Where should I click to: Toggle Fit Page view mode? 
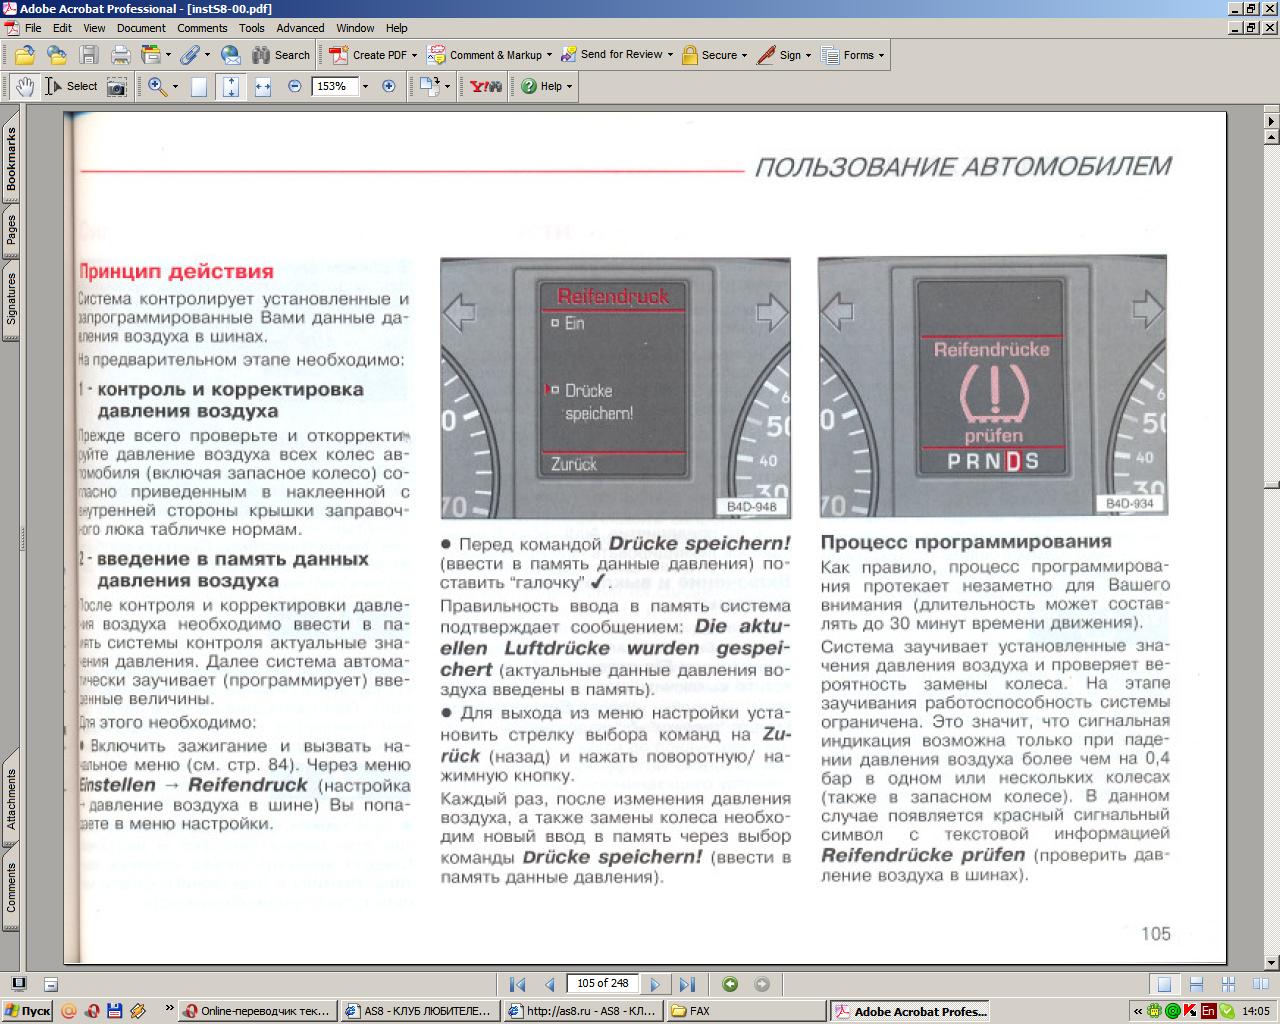231,87
